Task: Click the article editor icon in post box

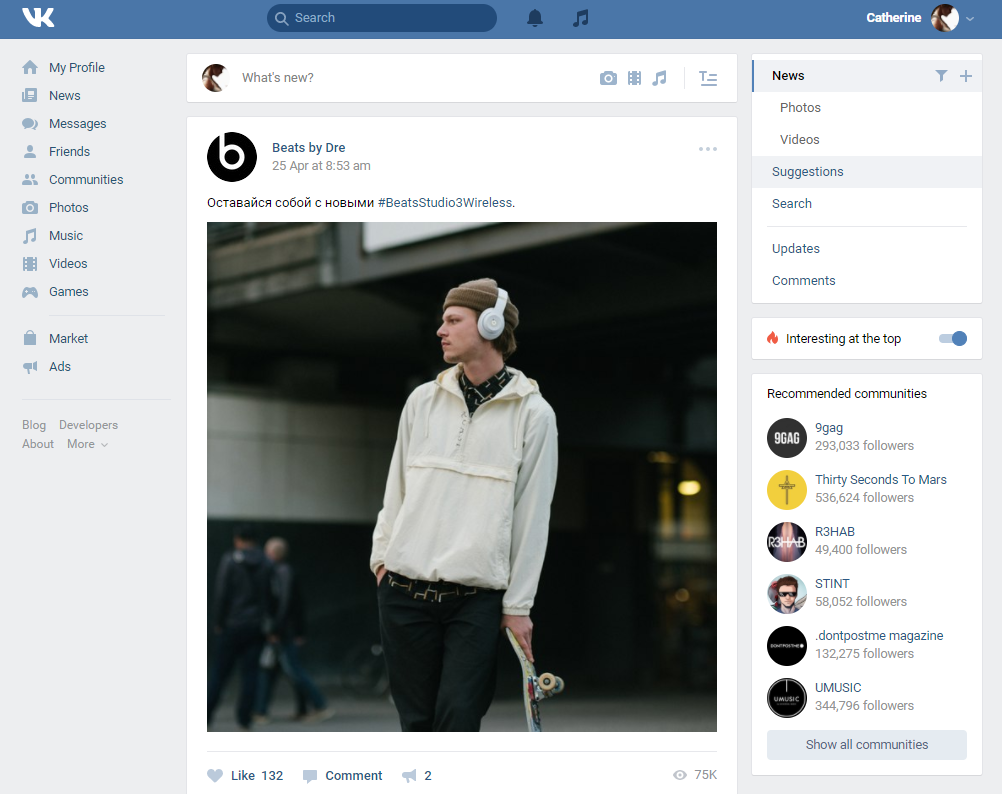Action: click(x=708, y=78)
